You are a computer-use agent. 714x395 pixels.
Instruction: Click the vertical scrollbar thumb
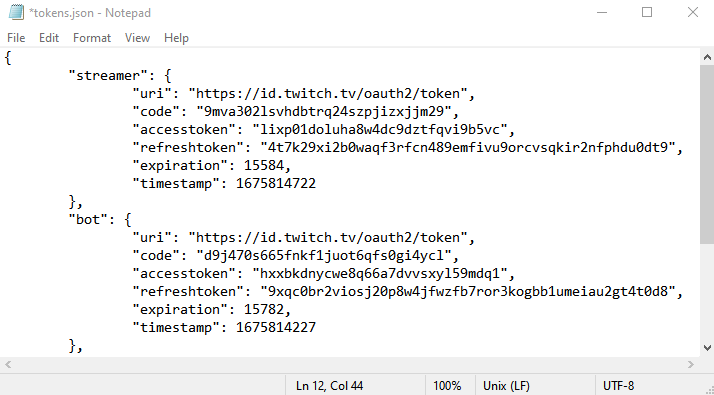[707, 155]
